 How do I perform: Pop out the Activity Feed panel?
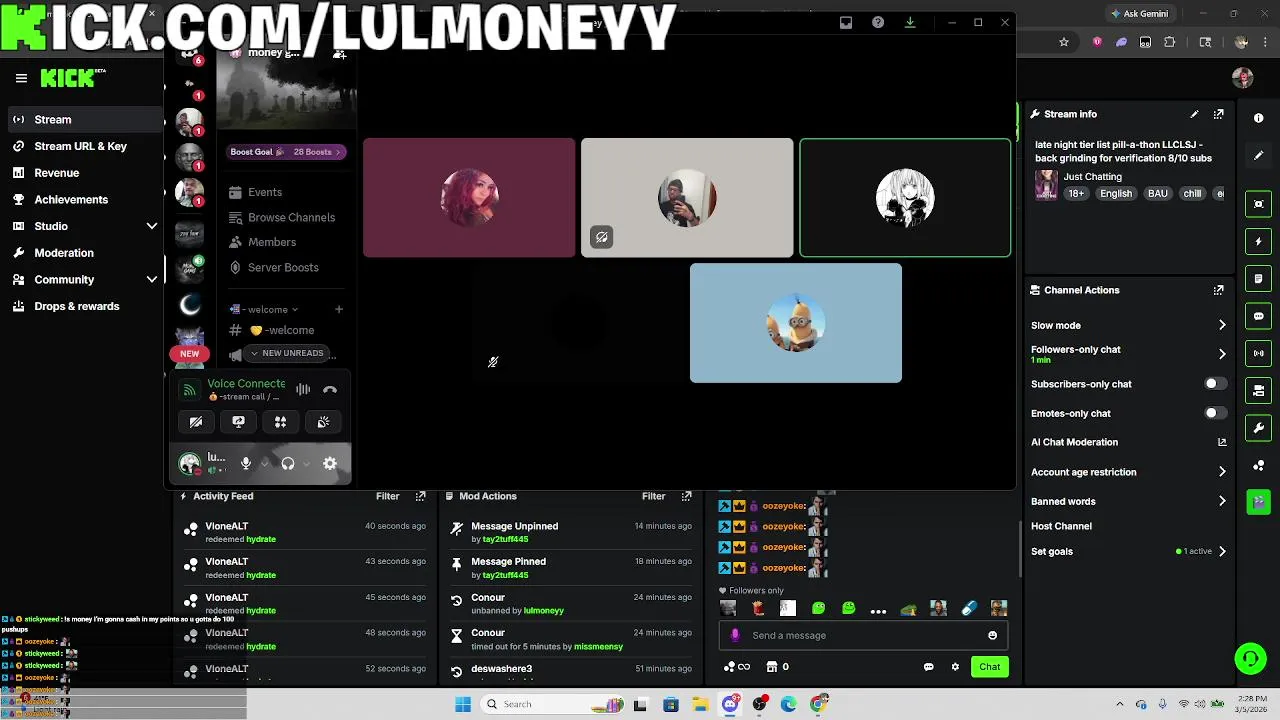420,496
